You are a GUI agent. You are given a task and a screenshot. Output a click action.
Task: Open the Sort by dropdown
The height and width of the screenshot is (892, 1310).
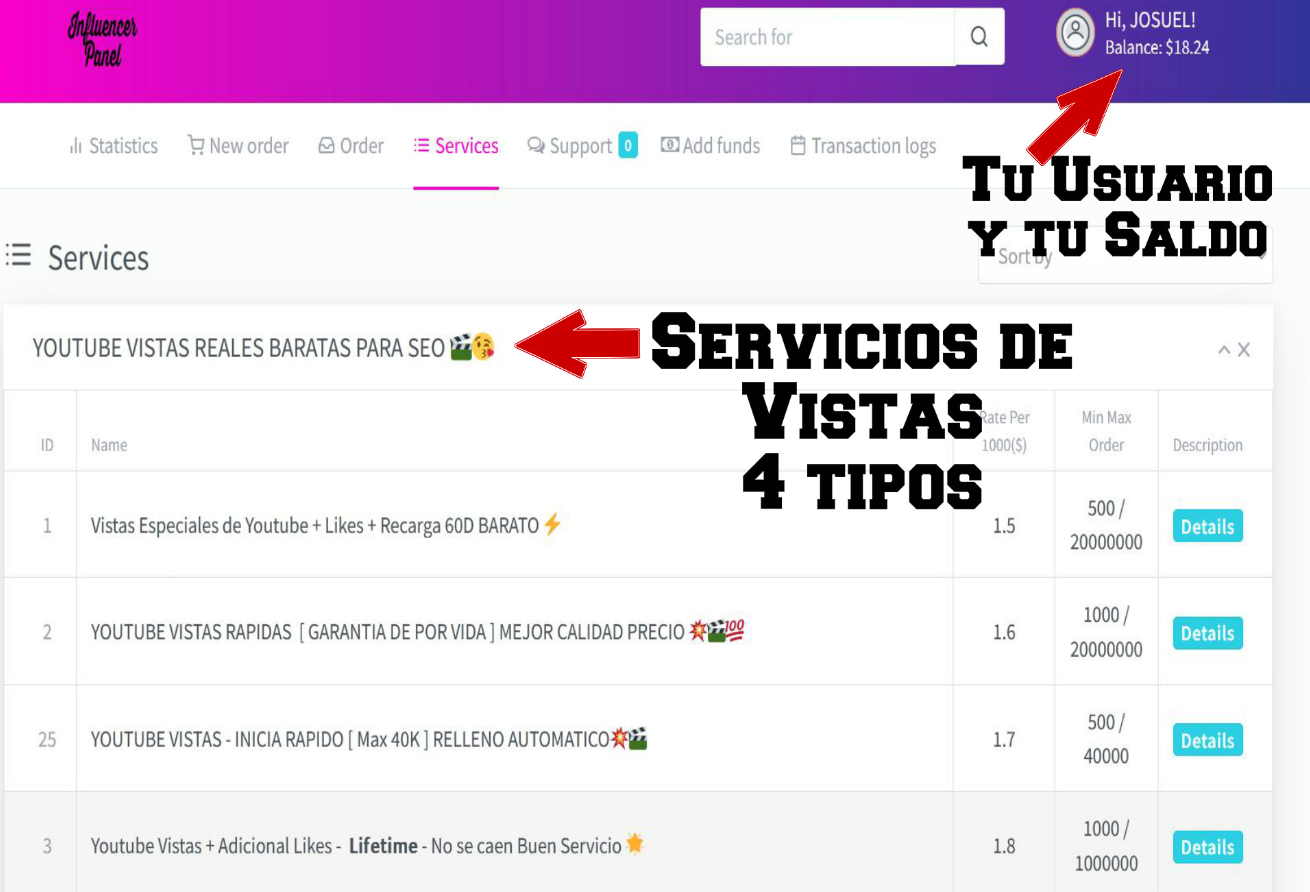[x=1125, y=257]
